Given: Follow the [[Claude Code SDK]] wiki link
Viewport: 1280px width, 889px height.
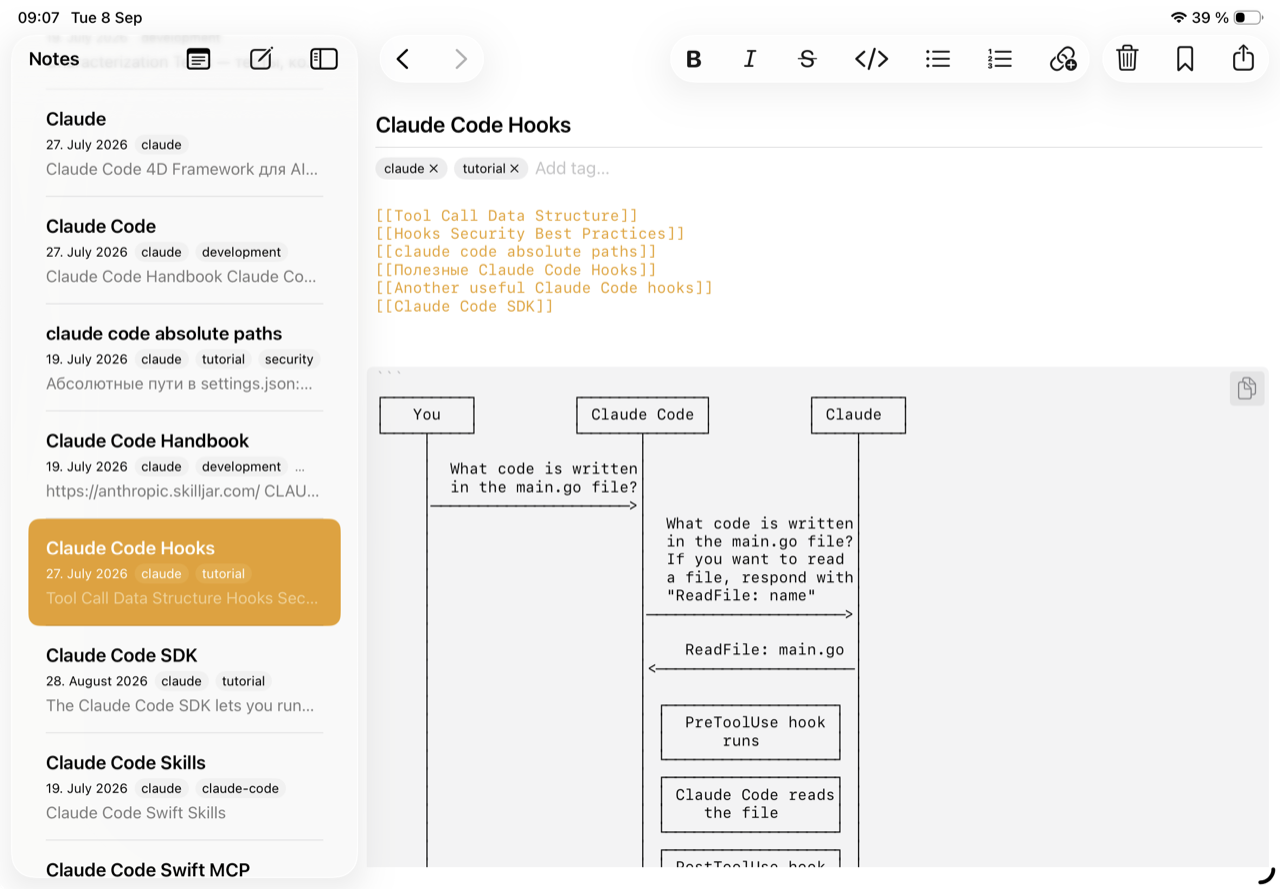Looking at the screenshot, I should (465, 306).
